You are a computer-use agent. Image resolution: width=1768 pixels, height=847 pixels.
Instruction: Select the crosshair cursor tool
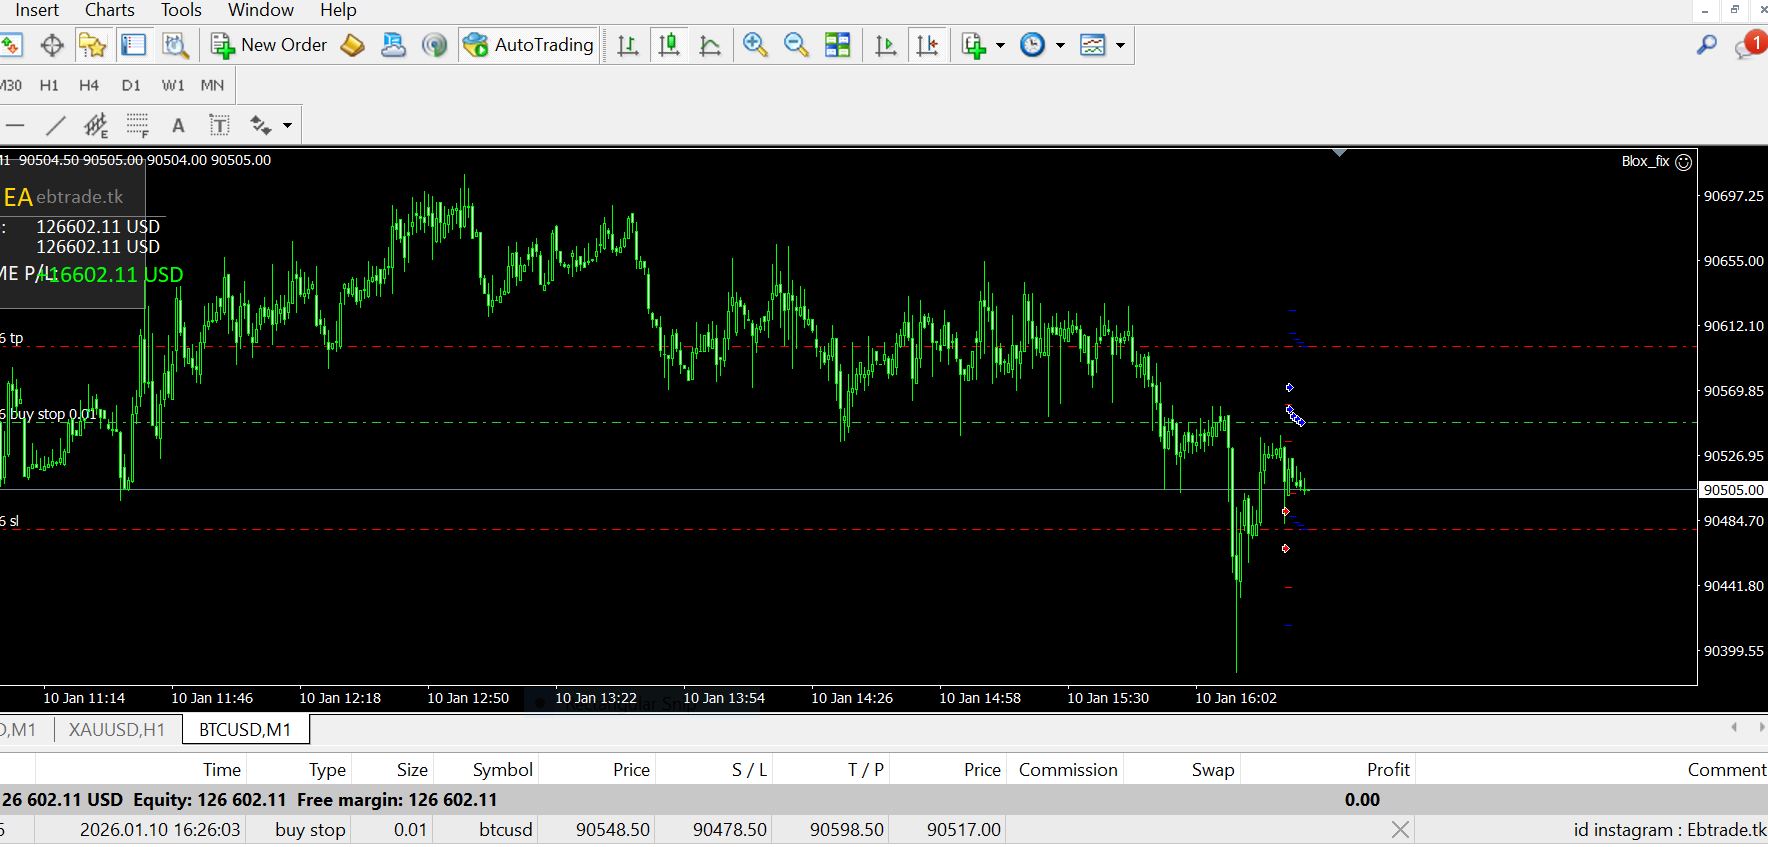click(52, 45)
